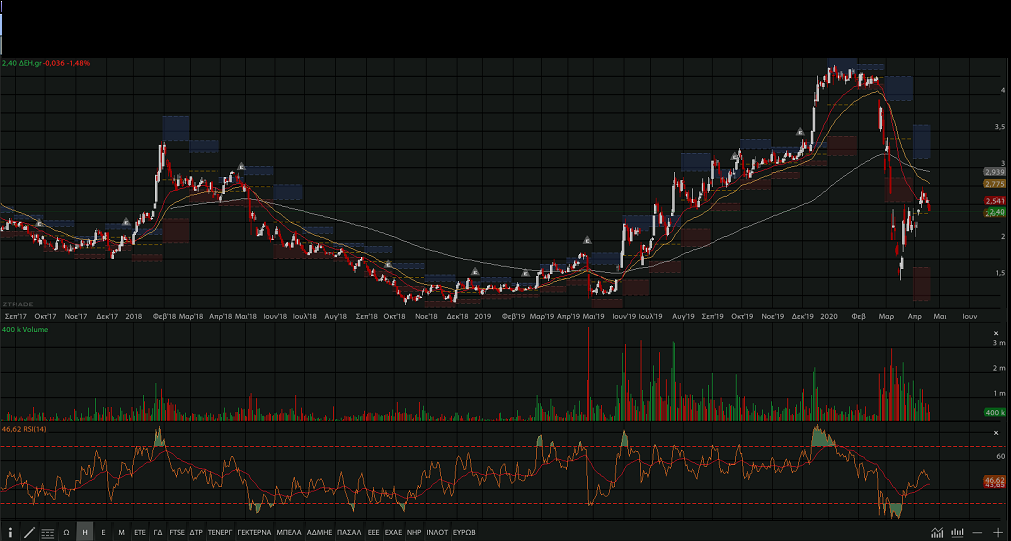The height and width of the screenshot is (541, 1011).
Task: Open the indicators chart icon
Action: 937,532
